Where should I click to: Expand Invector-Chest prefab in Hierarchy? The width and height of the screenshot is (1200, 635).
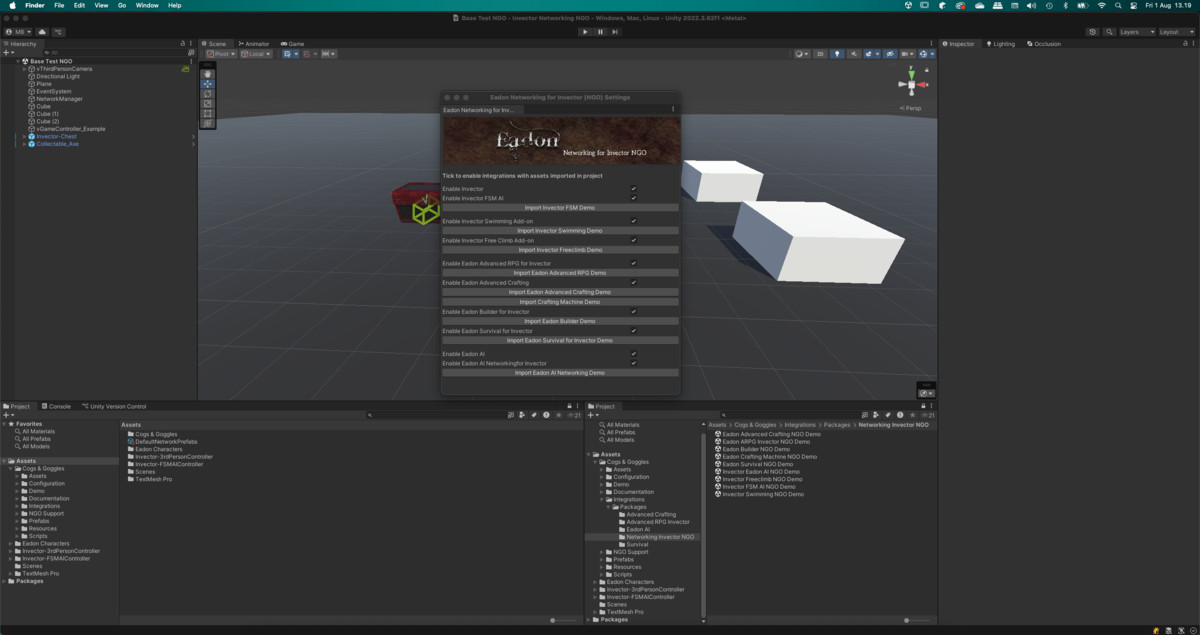pos(24,136)
